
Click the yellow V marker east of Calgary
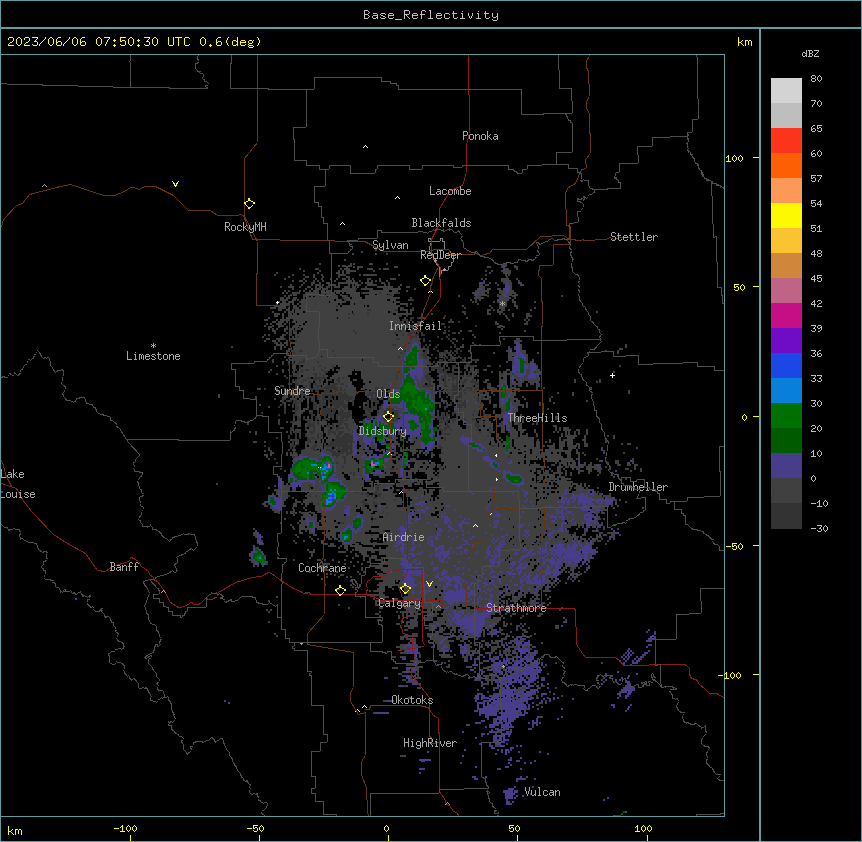click(429, 584)
